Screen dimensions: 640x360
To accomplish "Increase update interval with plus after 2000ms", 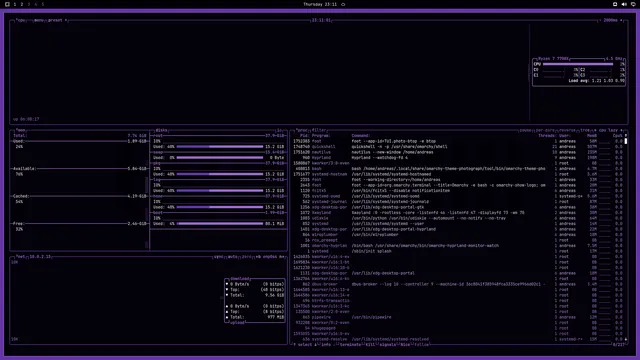I will pos(622,20).
